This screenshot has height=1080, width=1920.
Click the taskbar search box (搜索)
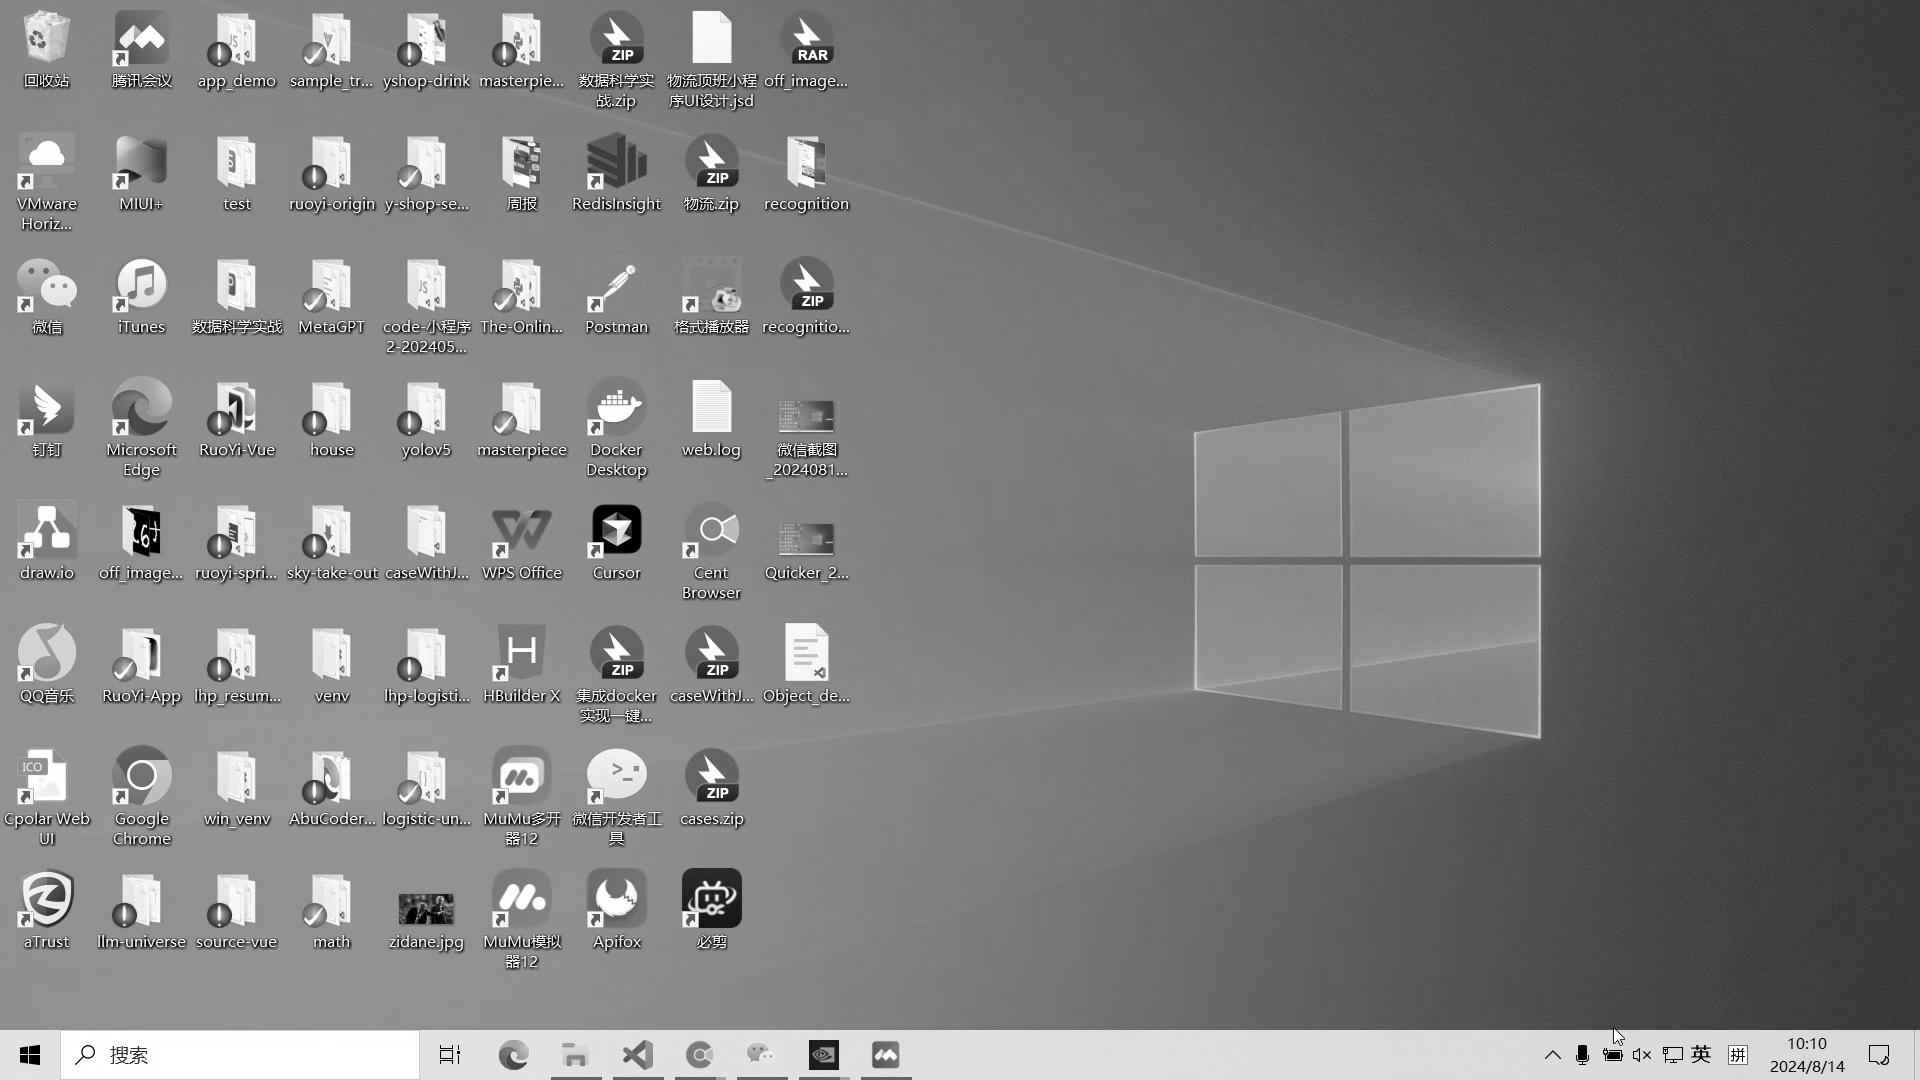pos(240,1055)
